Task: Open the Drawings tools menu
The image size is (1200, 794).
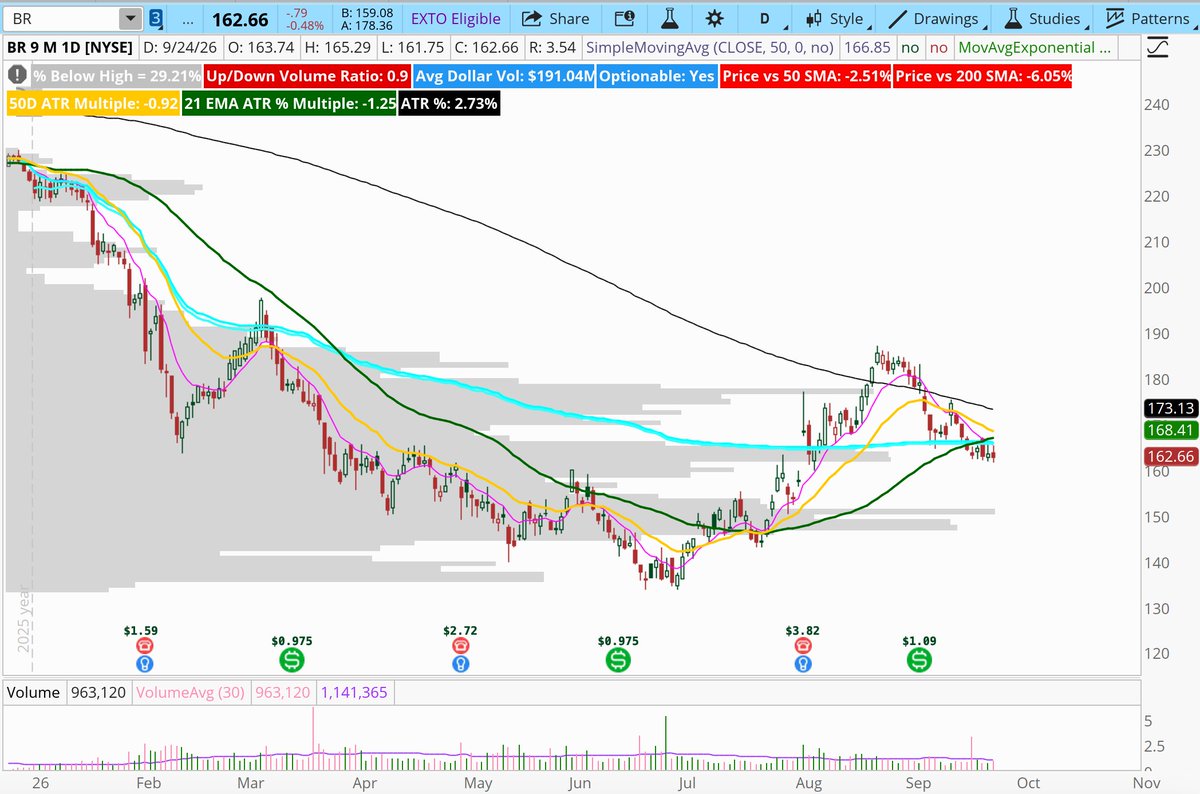Action: point(937,18)
